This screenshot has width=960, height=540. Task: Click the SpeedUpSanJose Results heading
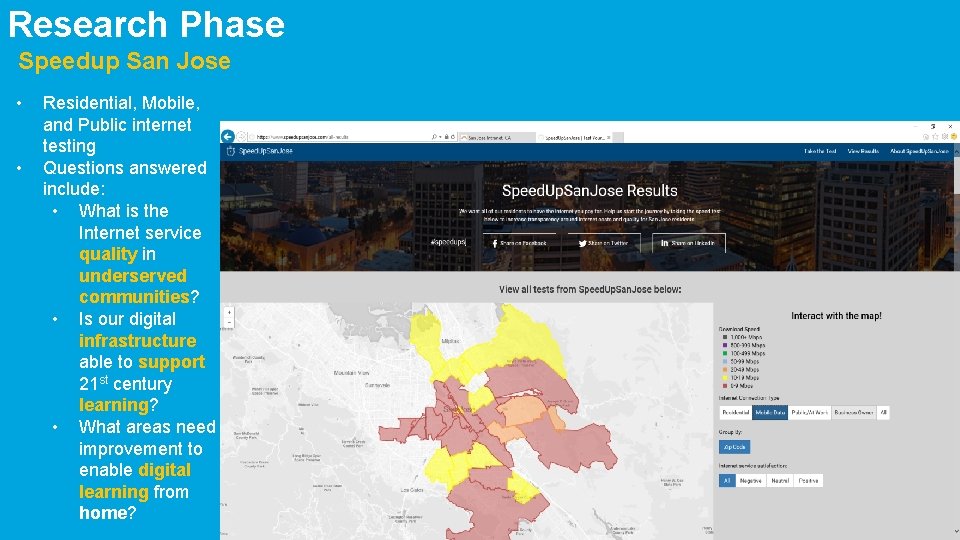click(590, 191)
